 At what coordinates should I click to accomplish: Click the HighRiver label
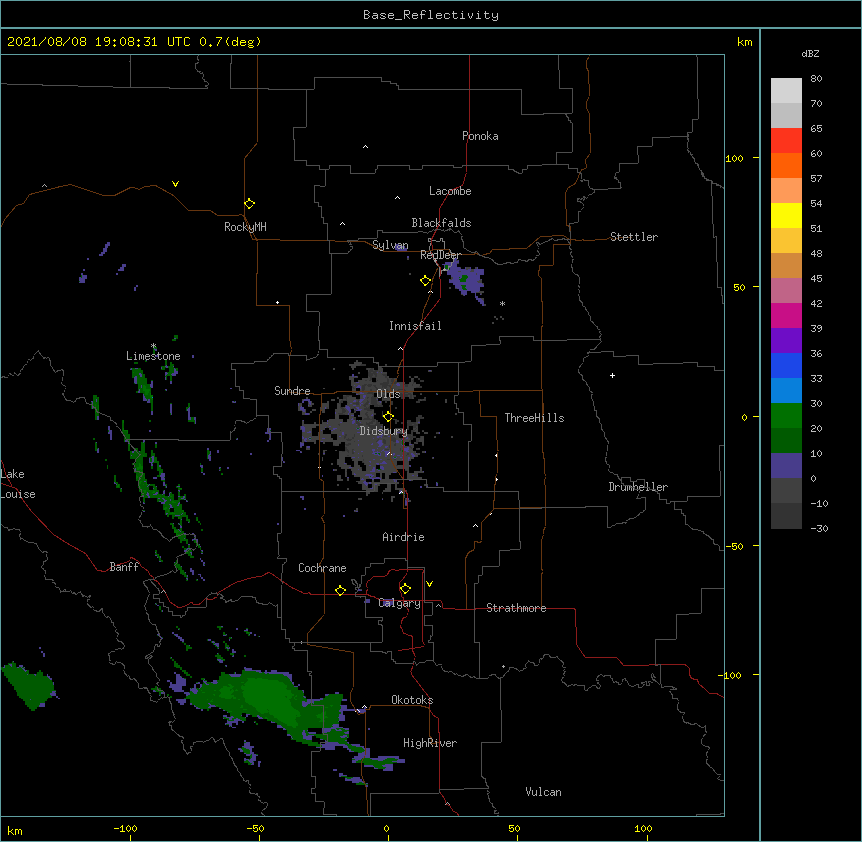pos(430,743)
